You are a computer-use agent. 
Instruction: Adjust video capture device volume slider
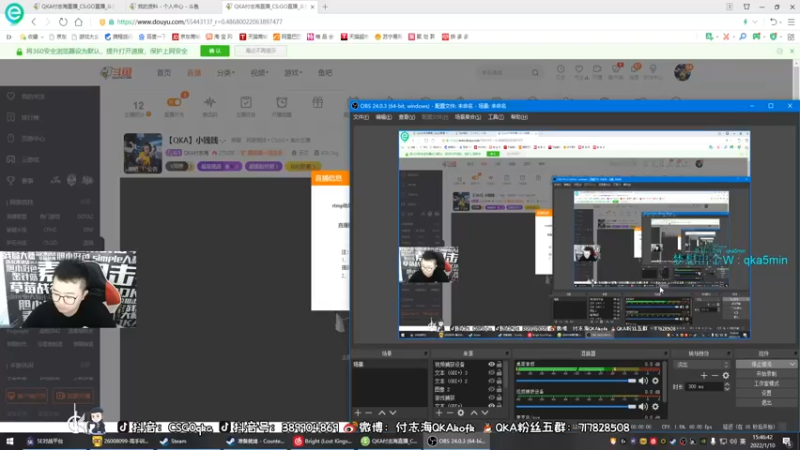click(x=576, y=407)
